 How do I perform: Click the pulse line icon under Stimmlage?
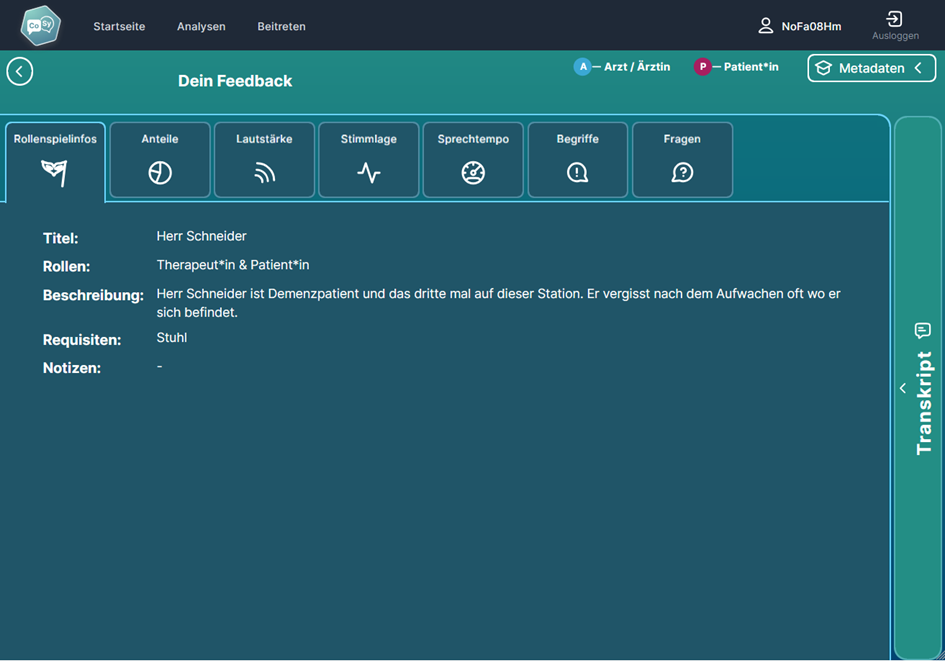(x=369, y=172)
